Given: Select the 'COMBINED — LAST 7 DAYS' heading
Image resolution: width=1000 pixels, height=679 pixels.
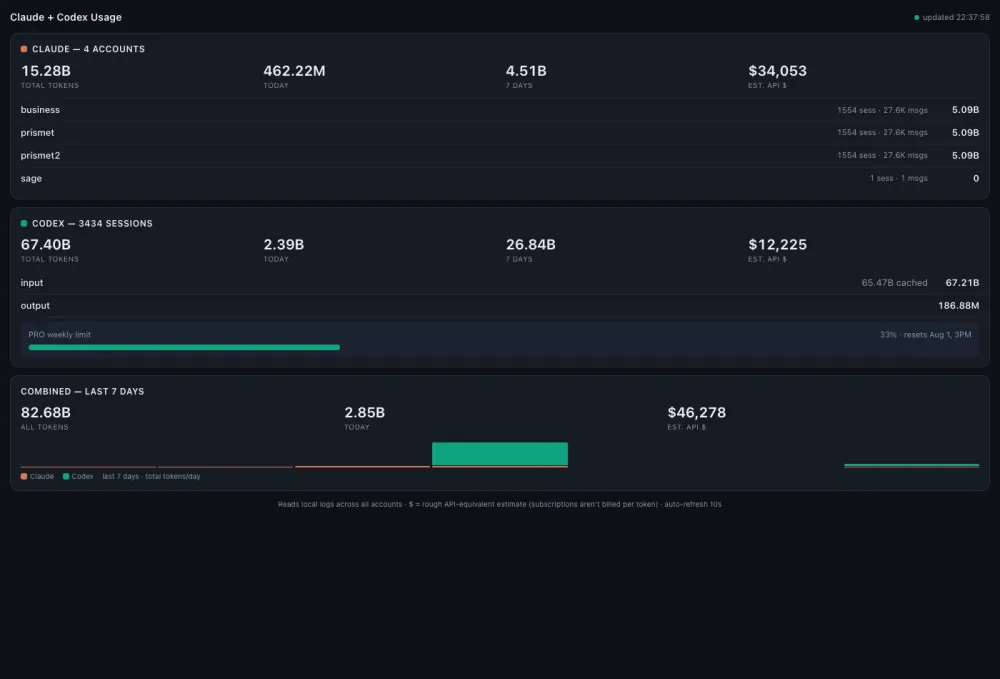Looking at the screenshot, I should coord(82,391).
